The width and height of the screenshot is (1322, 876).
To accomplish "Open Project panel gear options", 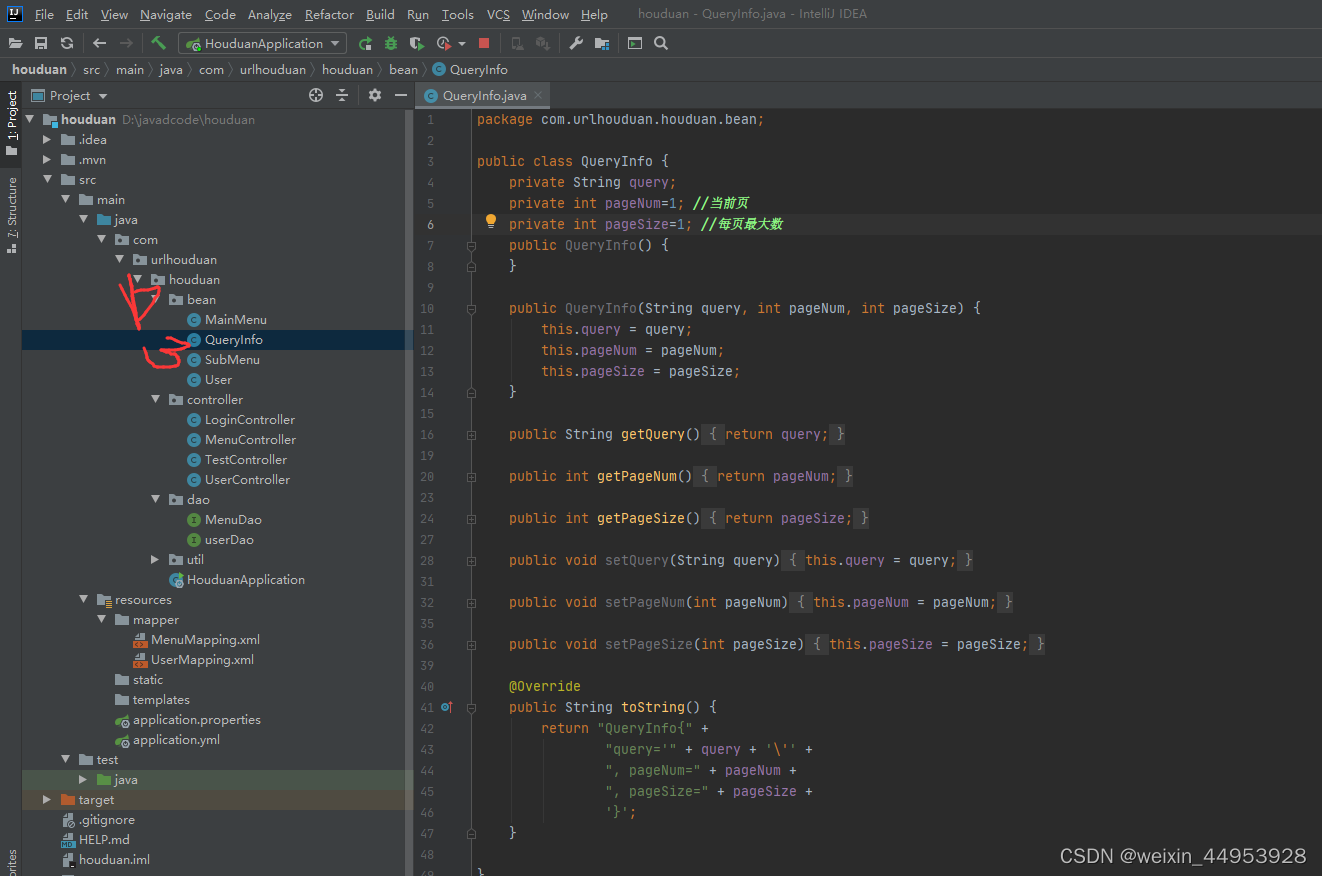I will tap(375, 95).
